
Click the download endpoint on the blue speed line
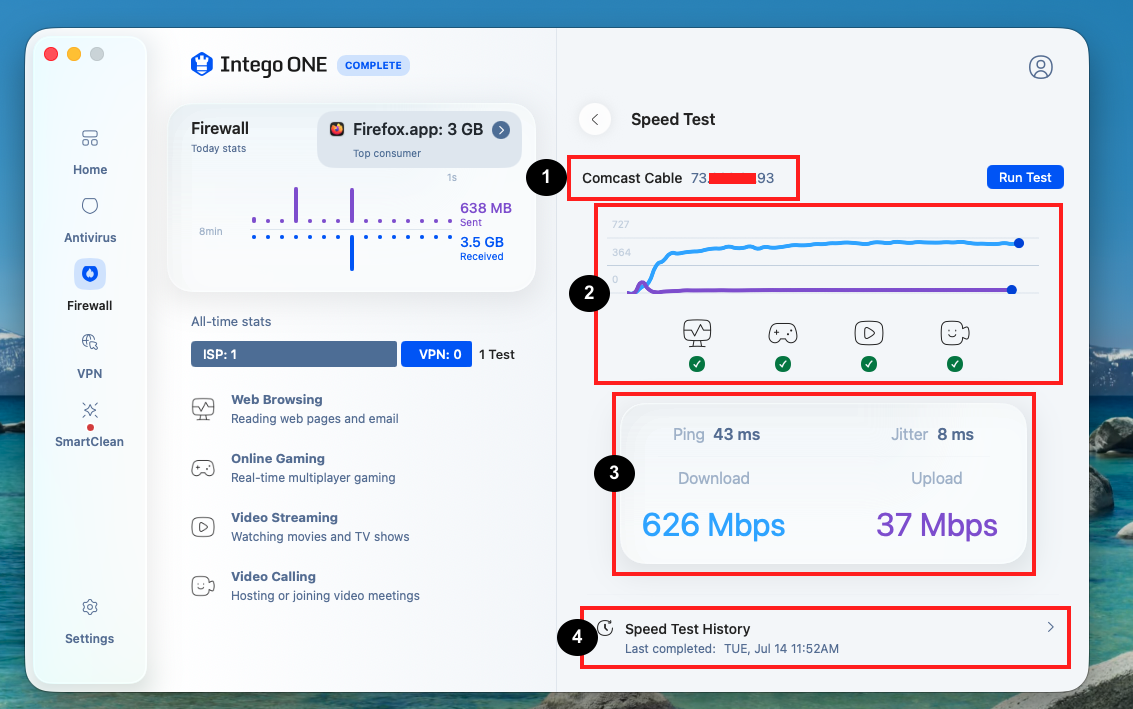pos(1019,243)
